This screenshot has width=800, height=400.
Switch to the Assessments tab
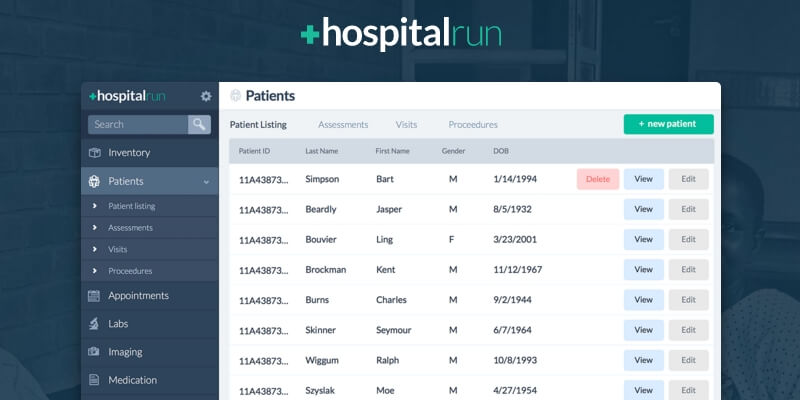click(343, 125)
